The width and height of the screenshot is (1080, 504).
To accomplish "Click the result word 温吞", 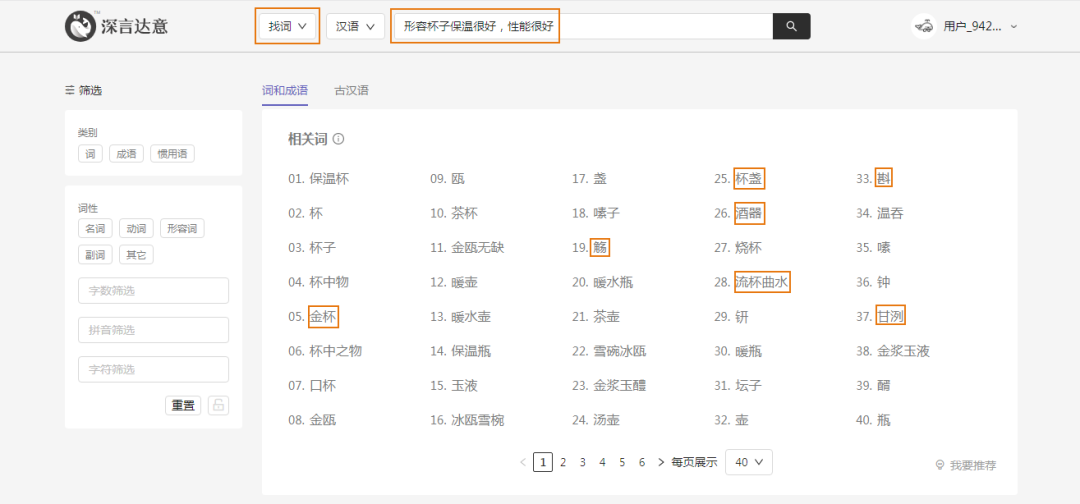I will coord(890,213).
